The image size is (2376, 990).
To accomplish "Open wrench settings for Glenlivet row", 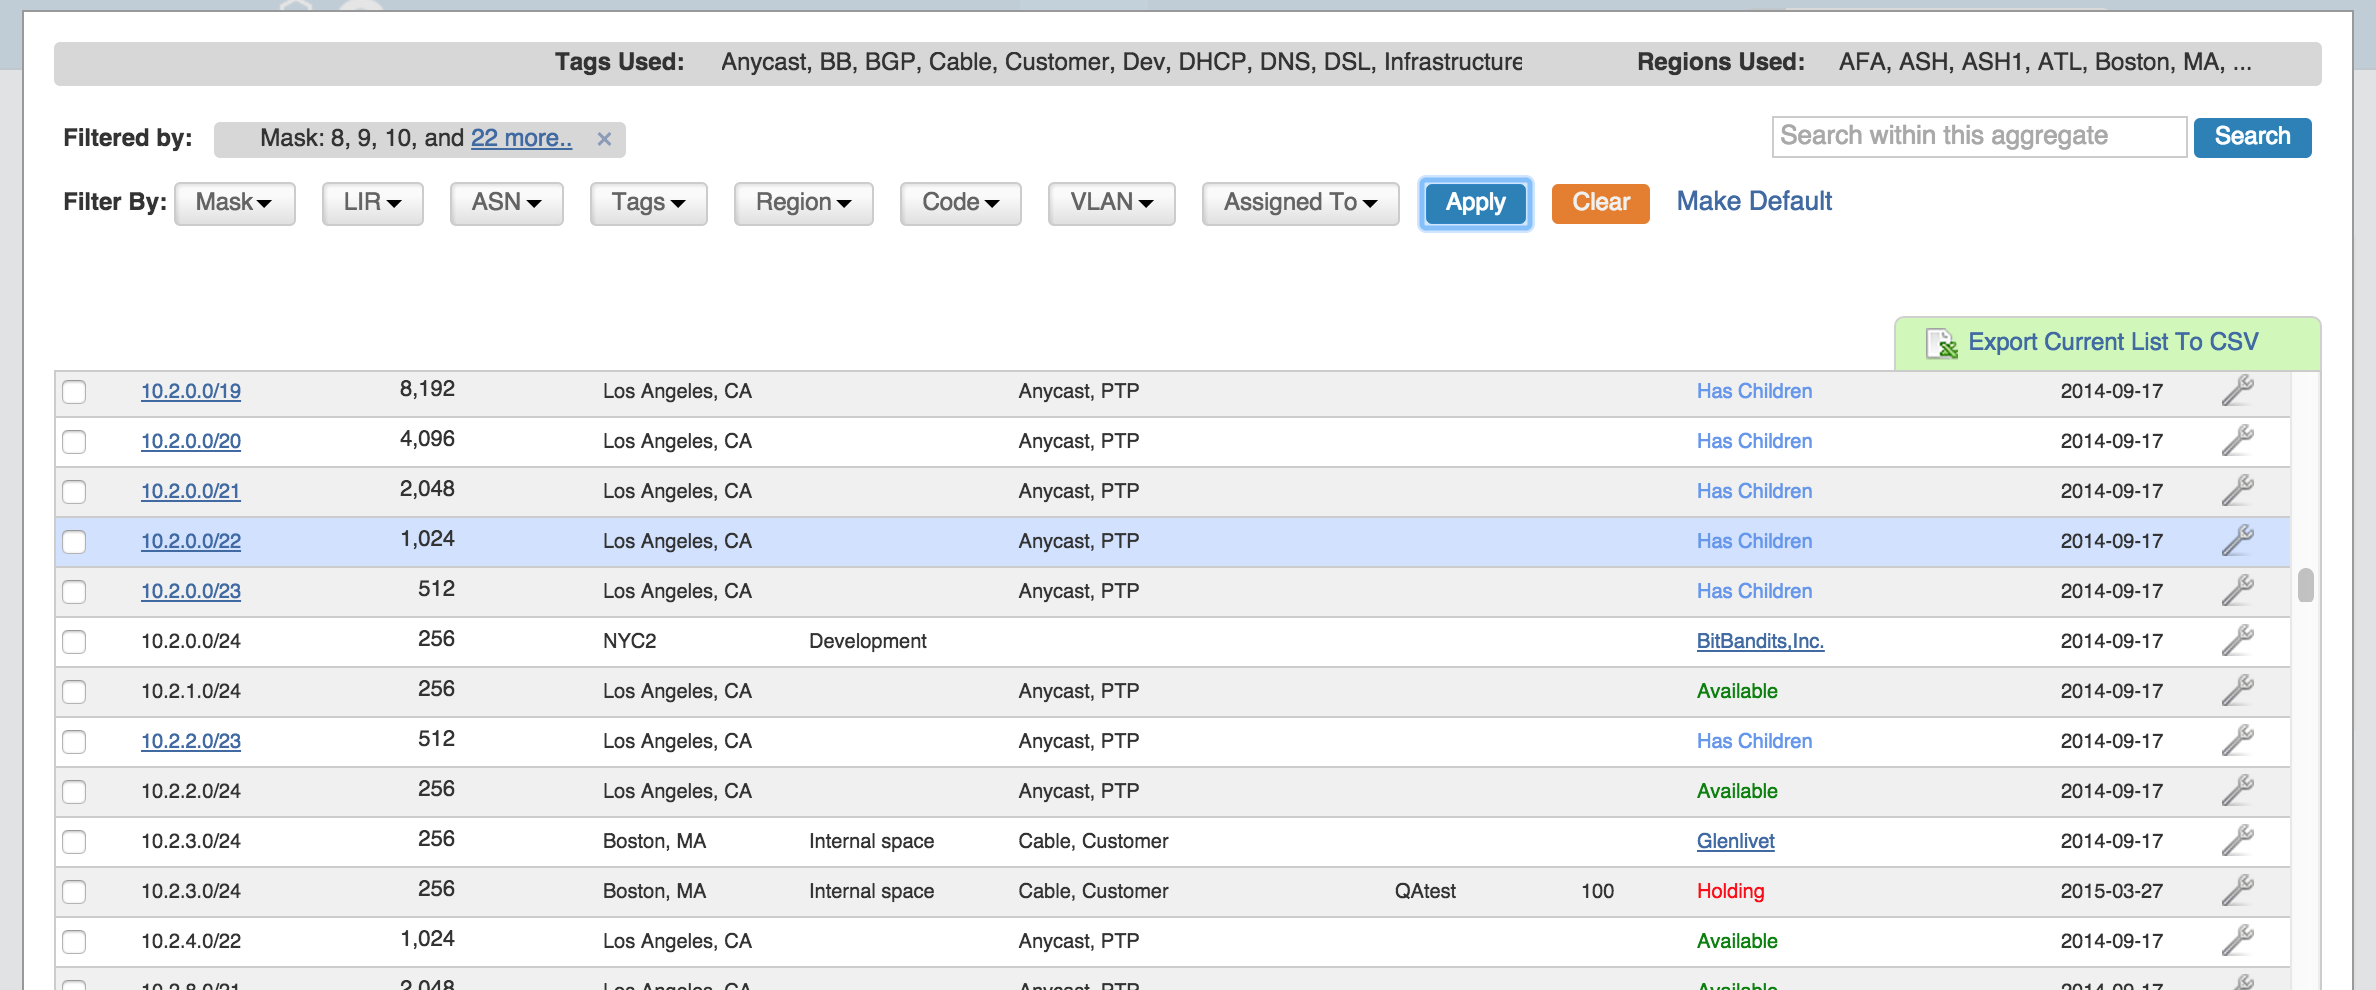I will pyautogui.click(x=2237, y=841).
